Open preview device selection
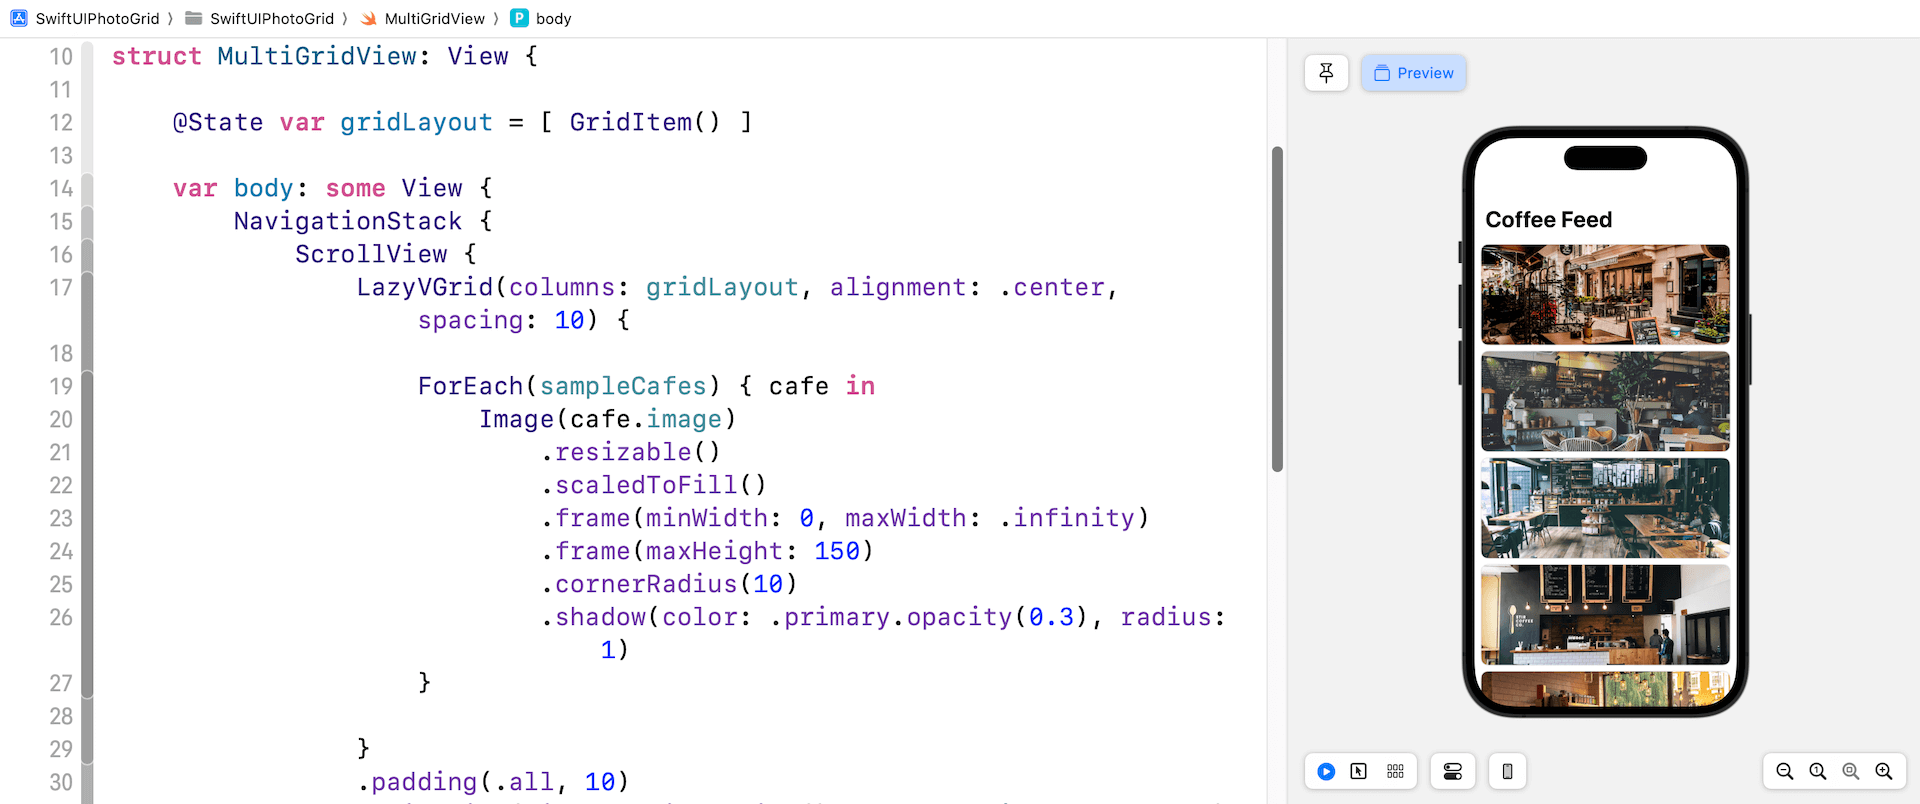1920x804 pixels. coord(1507,771)
